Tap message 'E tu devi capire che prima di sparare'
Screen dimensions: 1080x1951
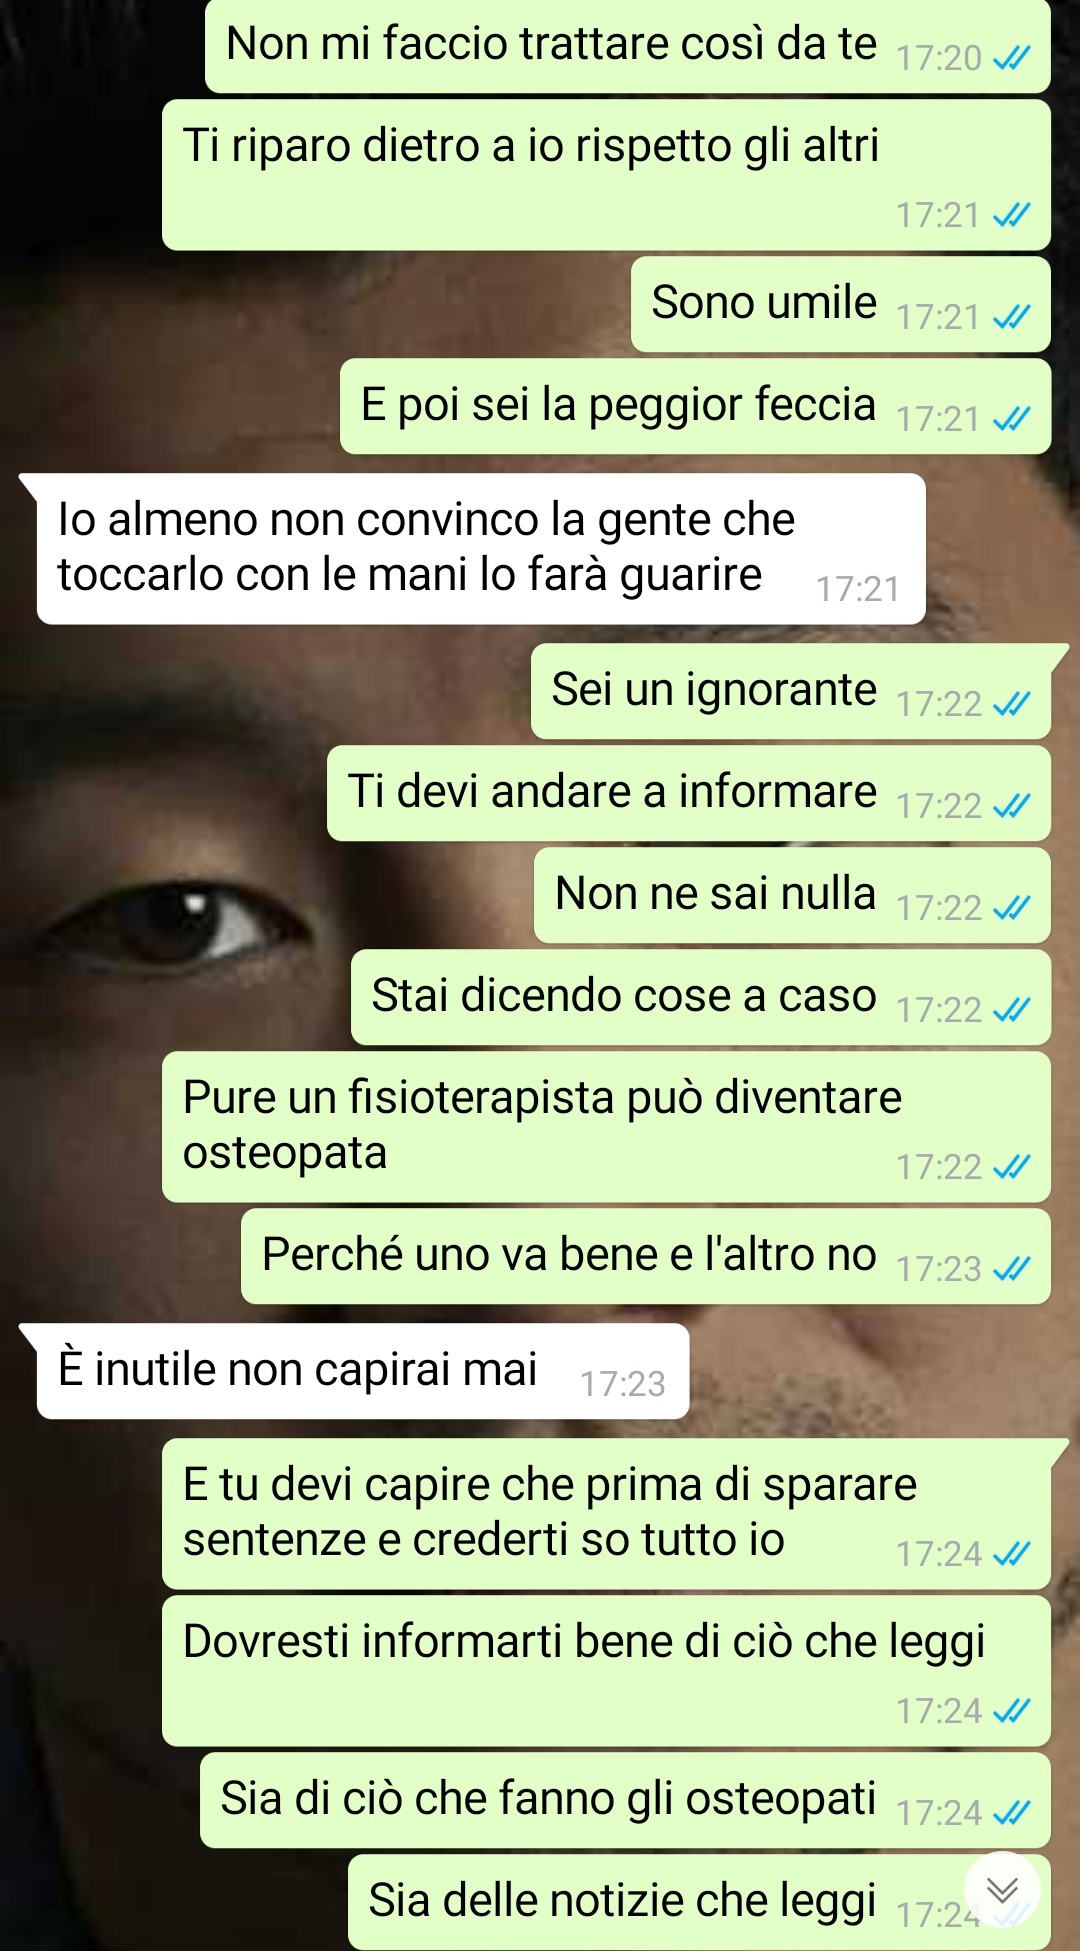click(606, 1514)
